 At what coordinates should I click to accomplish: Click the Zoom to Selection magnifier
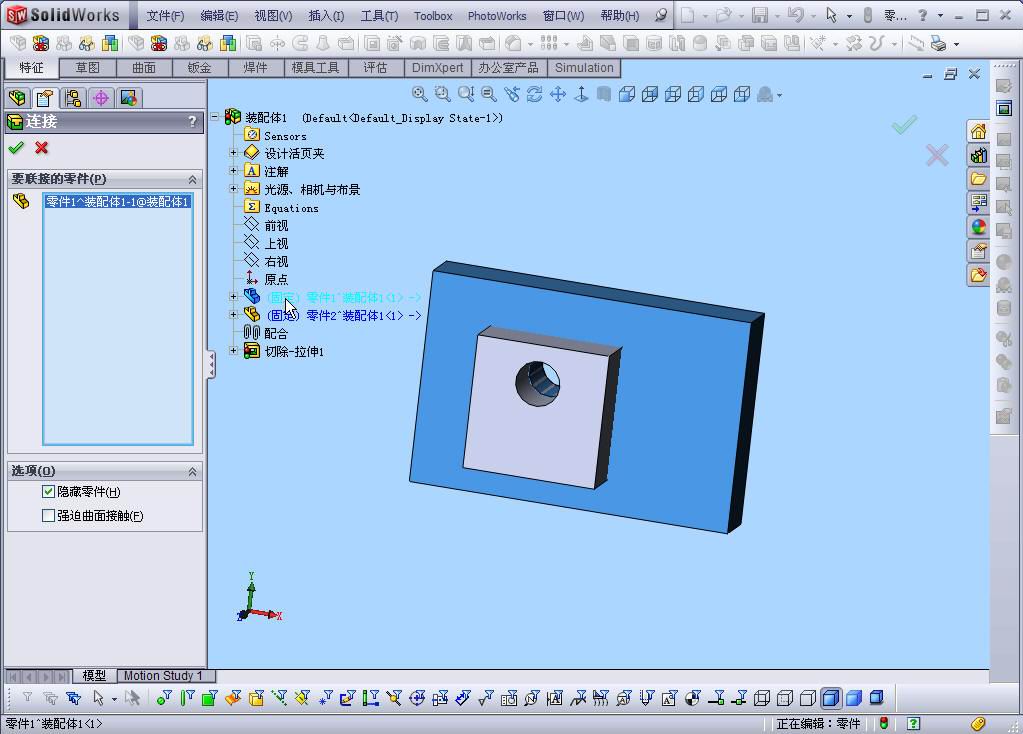(489, 95)
